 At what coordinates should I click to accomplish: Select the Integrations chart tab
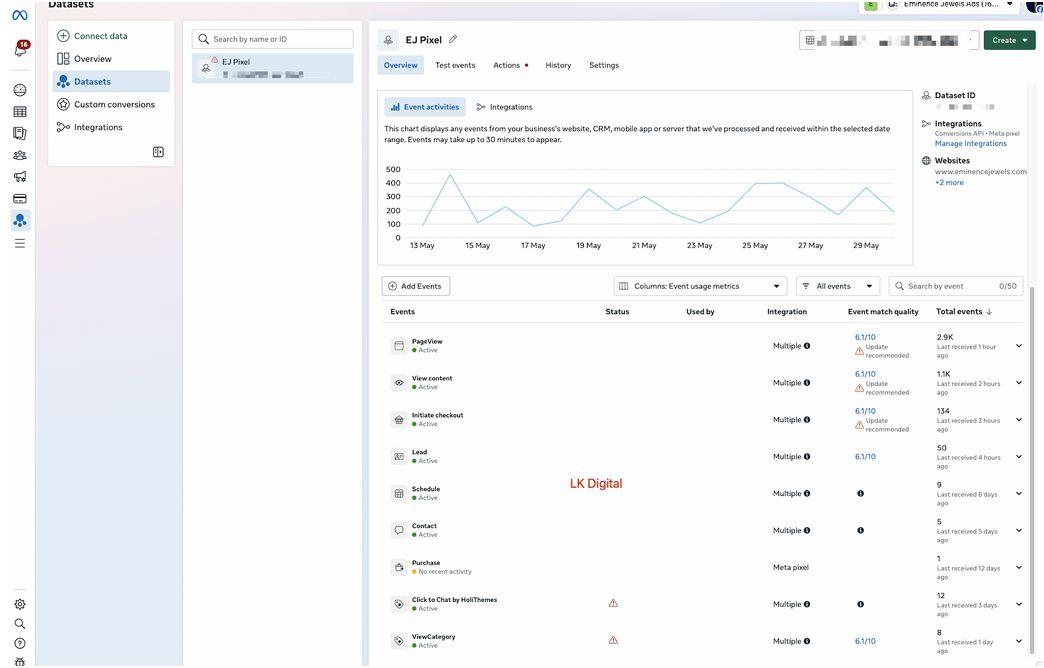[504, 107]
